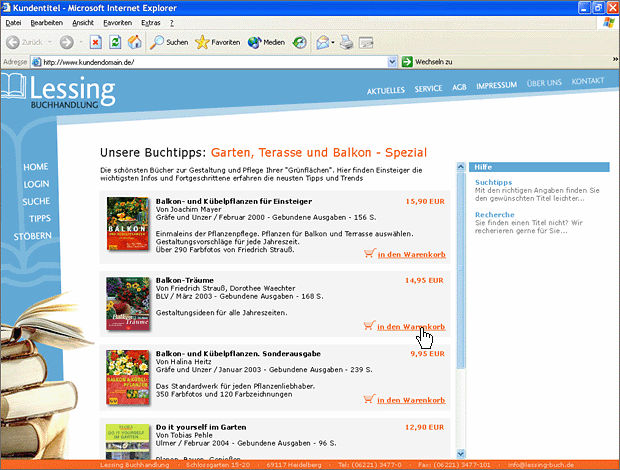Click the book list scrollbar thumb
This screenshot has width=620, height=470.
461,270
